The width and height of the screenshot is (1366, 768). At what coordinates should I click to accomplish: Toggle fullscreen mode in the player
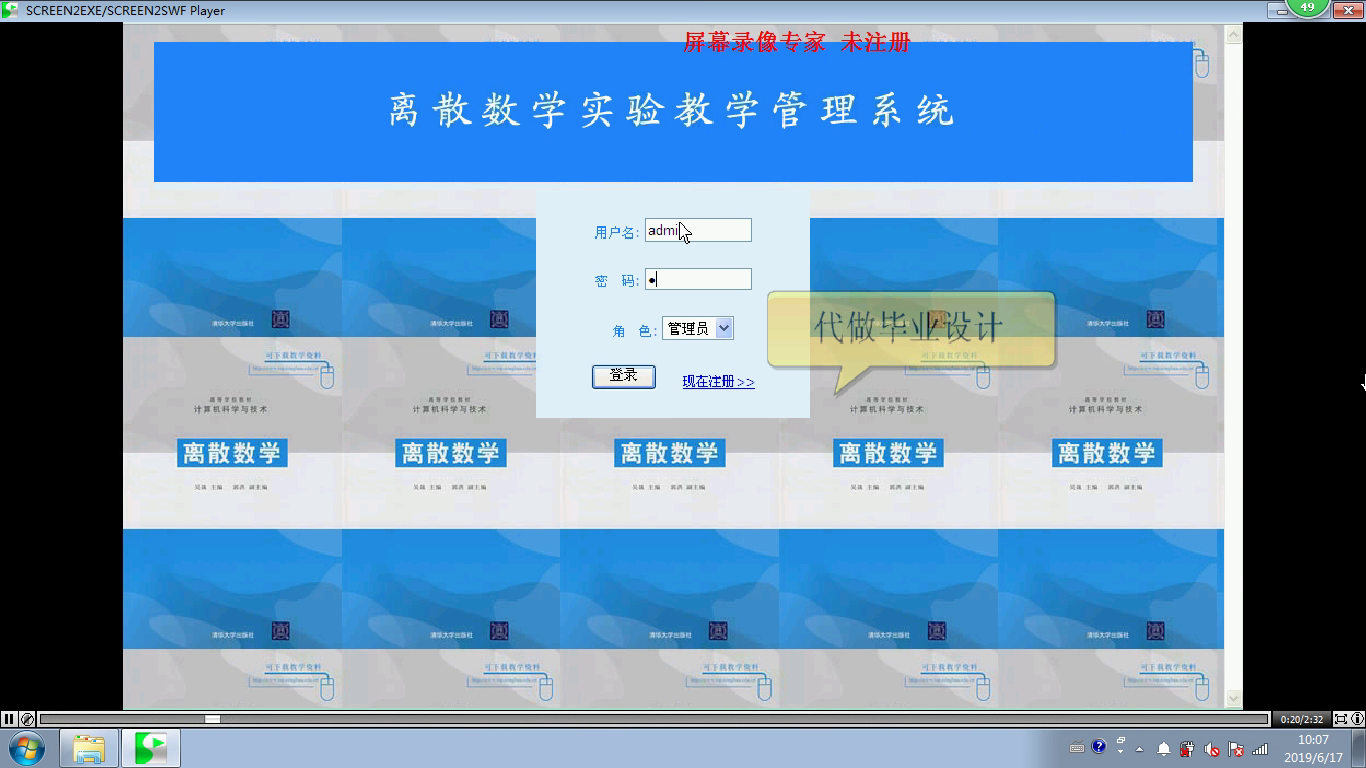coord(1340,719)
